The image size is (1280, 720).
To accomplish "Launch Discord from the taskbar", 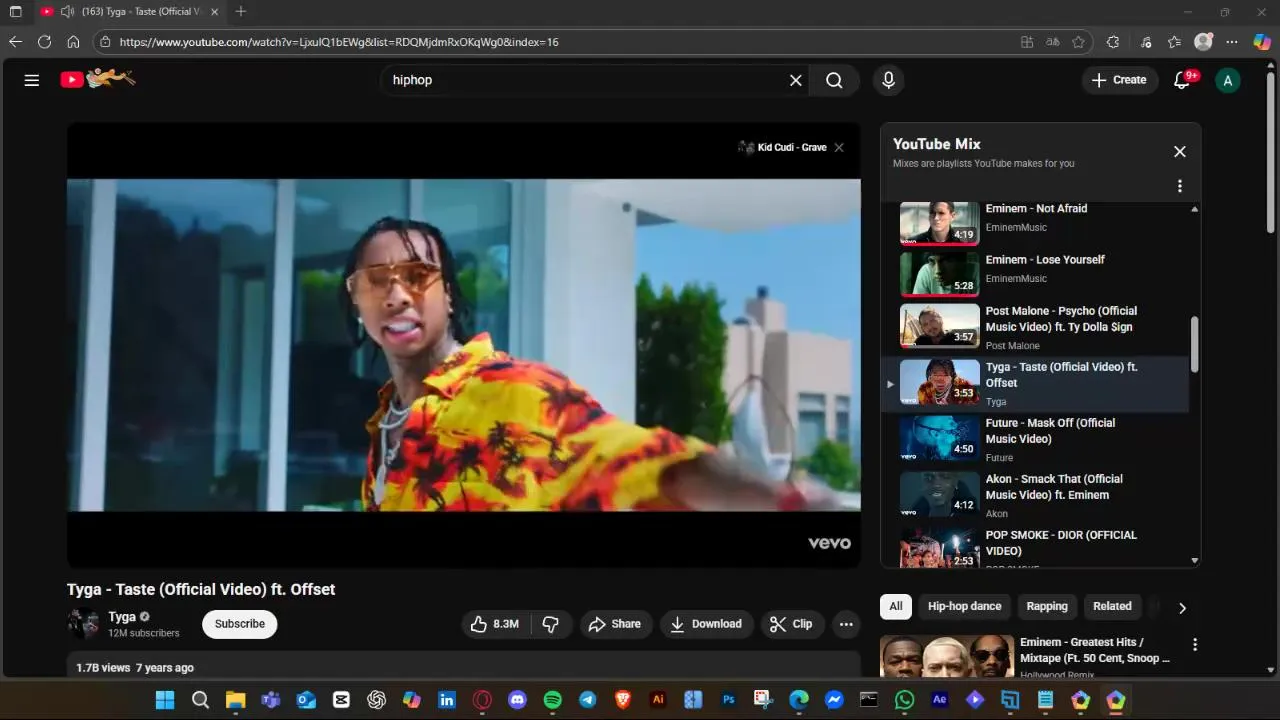I will click(517, 700).
